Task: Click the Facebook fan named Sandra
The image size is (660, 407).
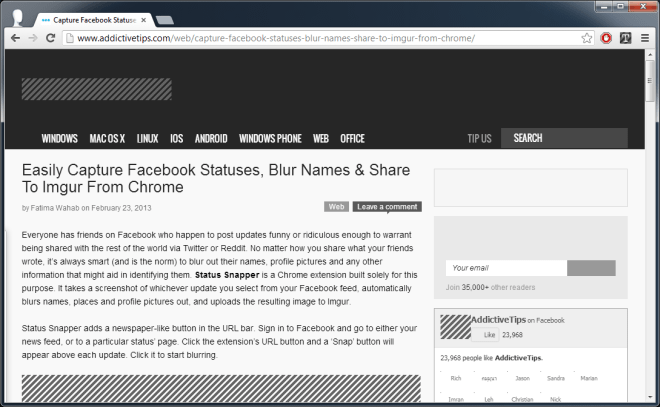Action: tap(556, 378)
